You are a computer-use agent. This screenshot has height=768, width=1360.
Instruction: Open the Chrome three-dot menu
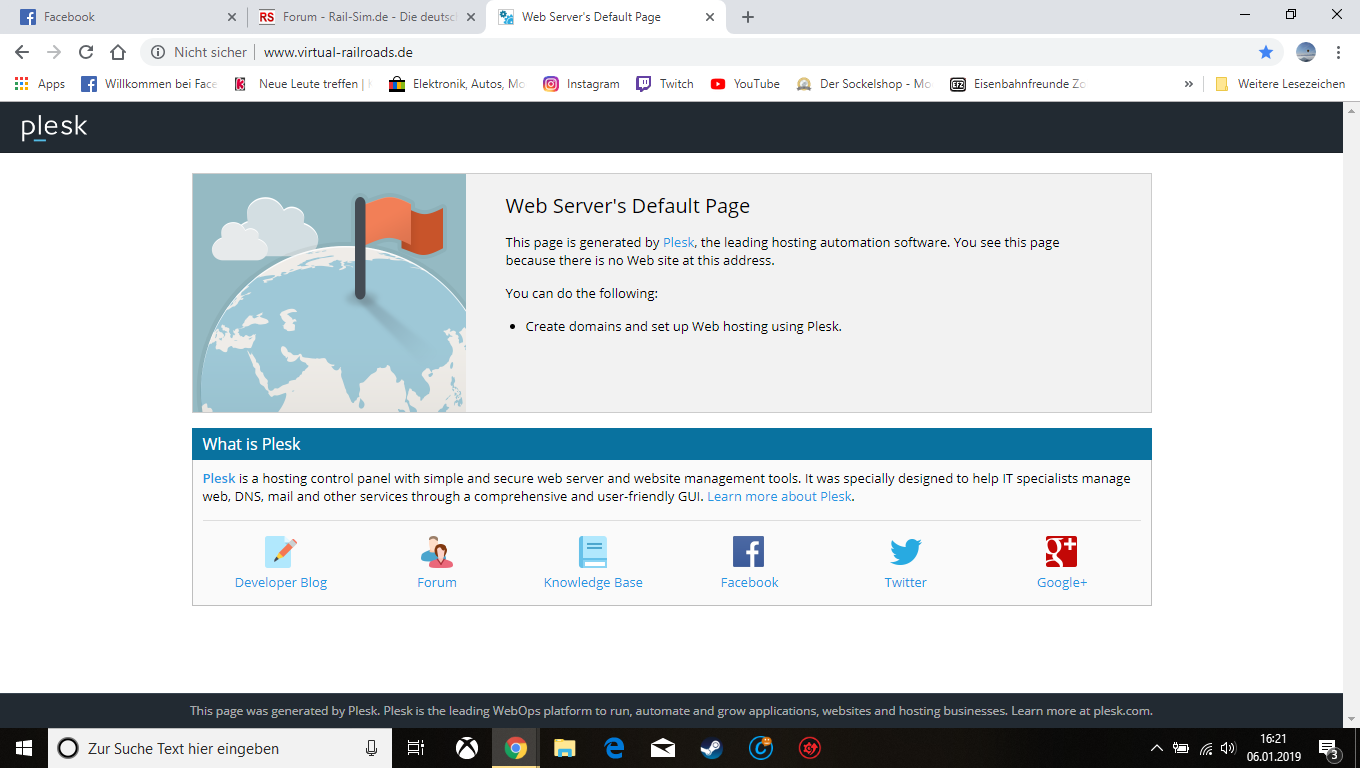click(1338, 52)
